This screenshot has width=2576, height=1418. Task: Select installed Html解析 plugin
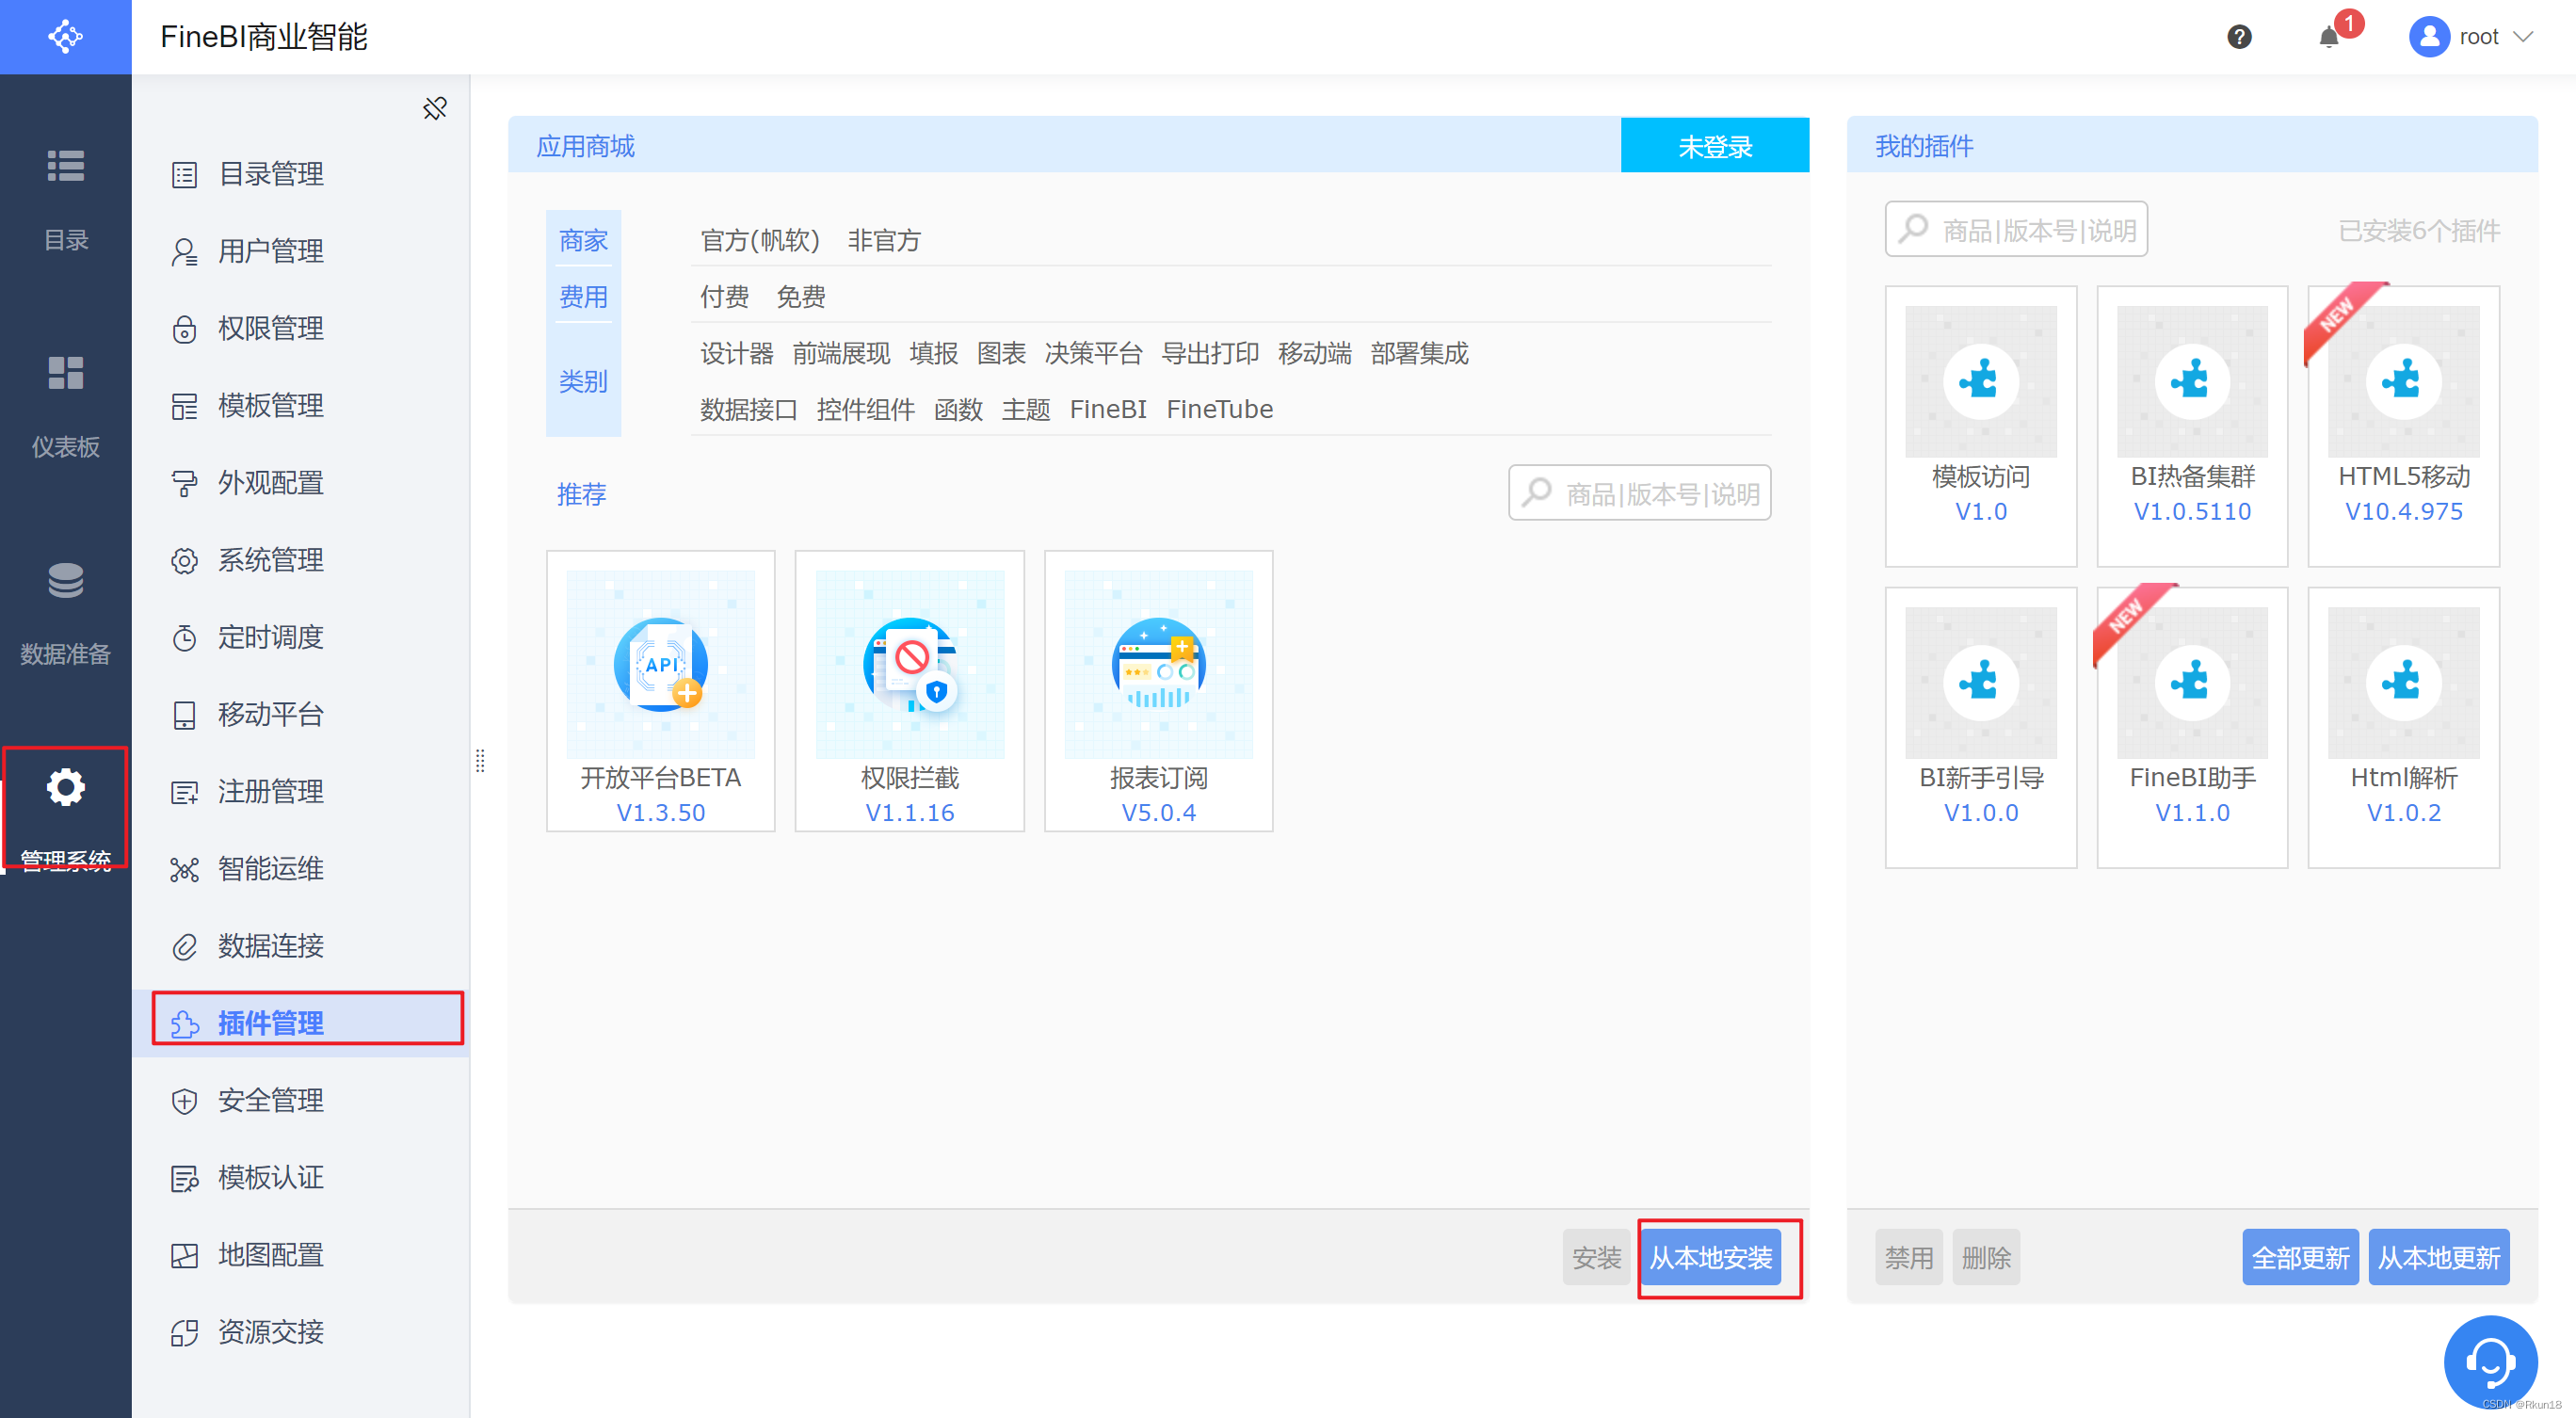[x=2403, y=727]
